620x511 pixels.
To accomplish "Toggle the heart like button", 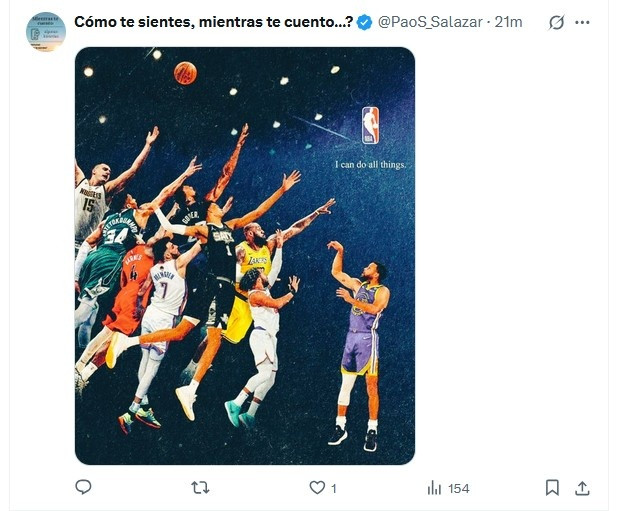I will tap(317, 487).
